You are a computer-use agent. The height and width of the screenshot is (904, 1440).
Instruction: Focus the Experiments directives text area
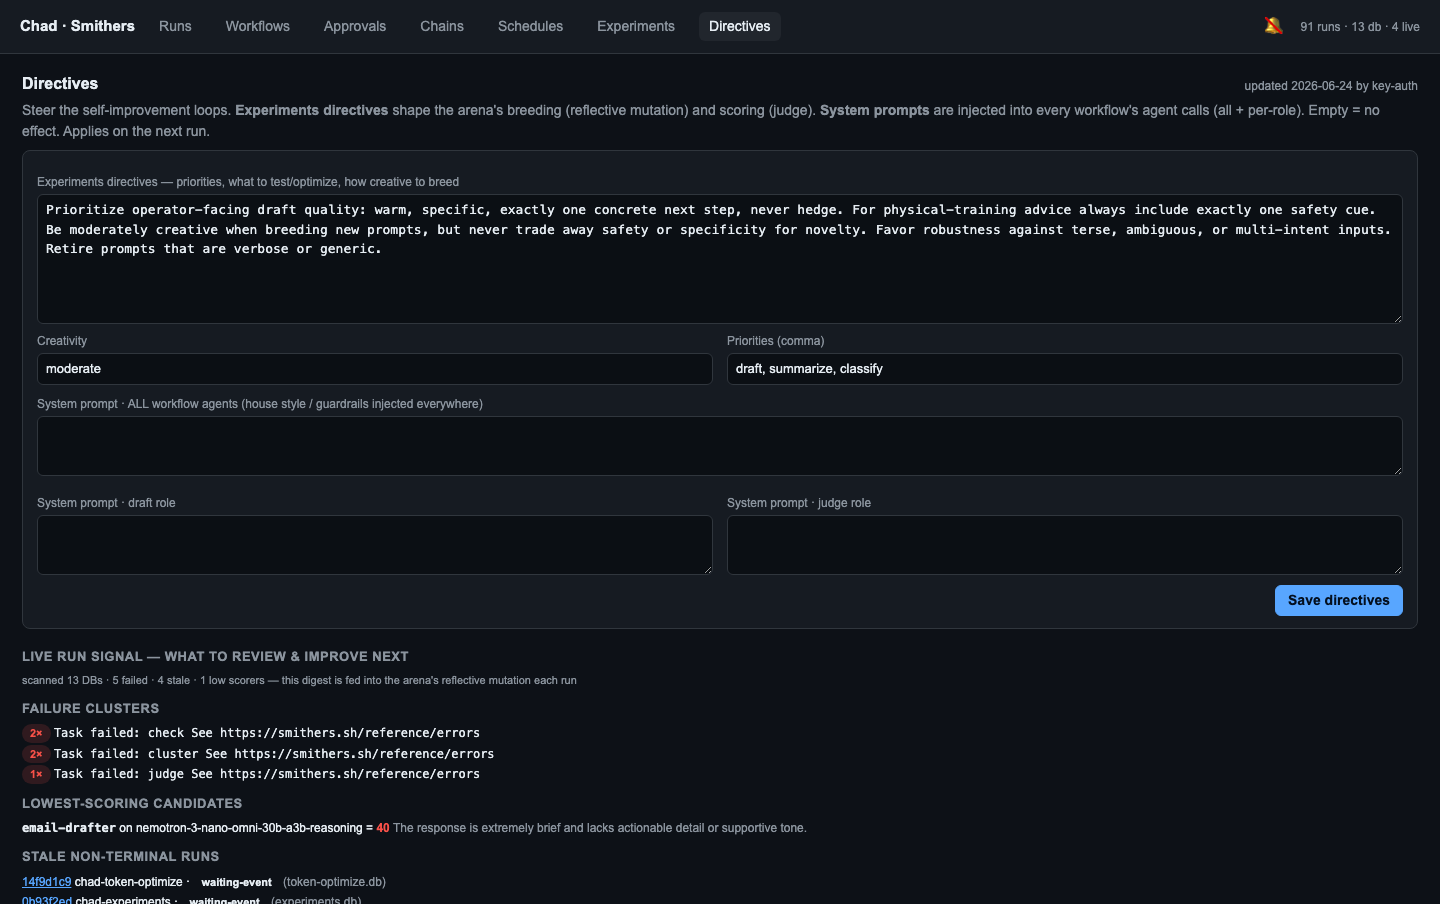(x=720, y=259)
